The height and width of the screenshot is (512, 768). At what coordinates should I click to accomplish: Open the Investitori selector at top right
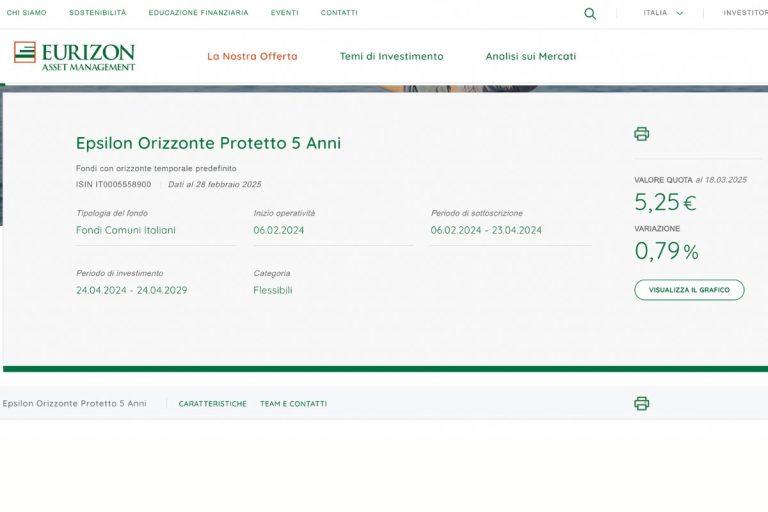click(x=745, y=13)
